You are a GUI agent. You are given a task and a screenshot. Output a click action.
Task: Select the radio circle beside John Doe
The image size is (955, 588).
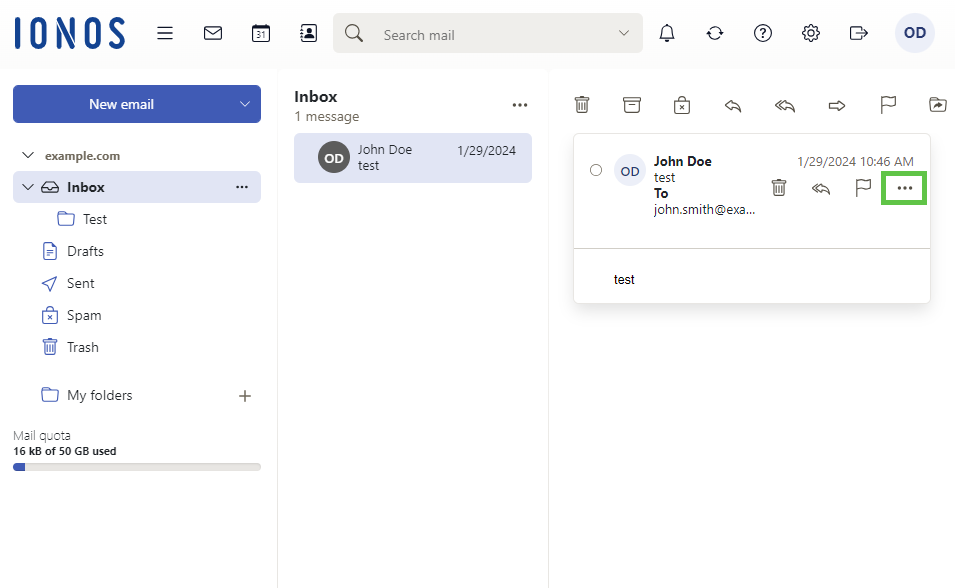pos(596,170)
